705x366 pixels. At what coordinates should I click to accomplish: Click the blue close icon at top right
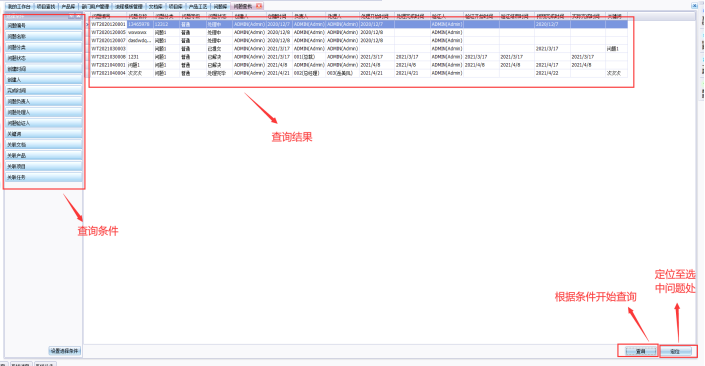[694, 6]
